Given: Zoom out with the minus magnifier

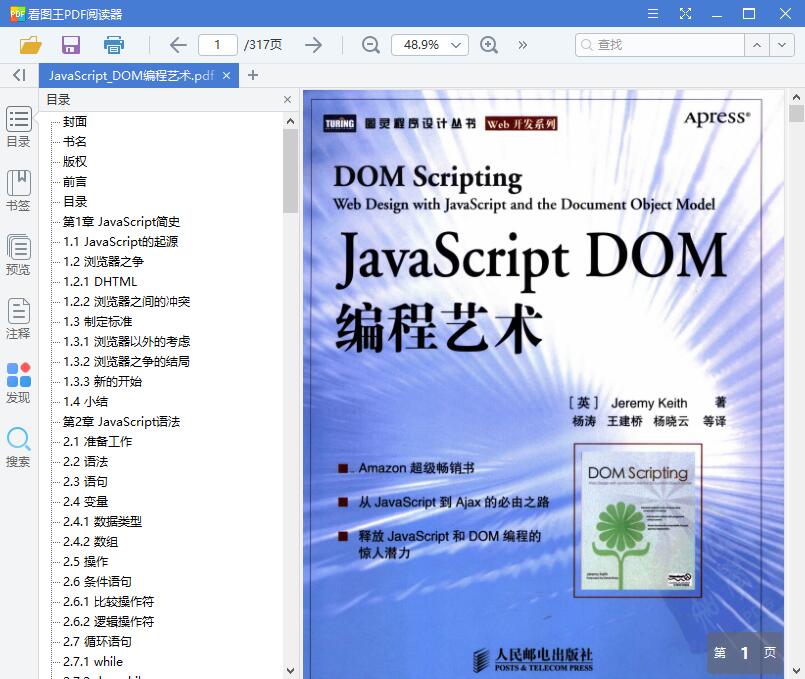Looking at the screenshot, I should coord(370,45).
